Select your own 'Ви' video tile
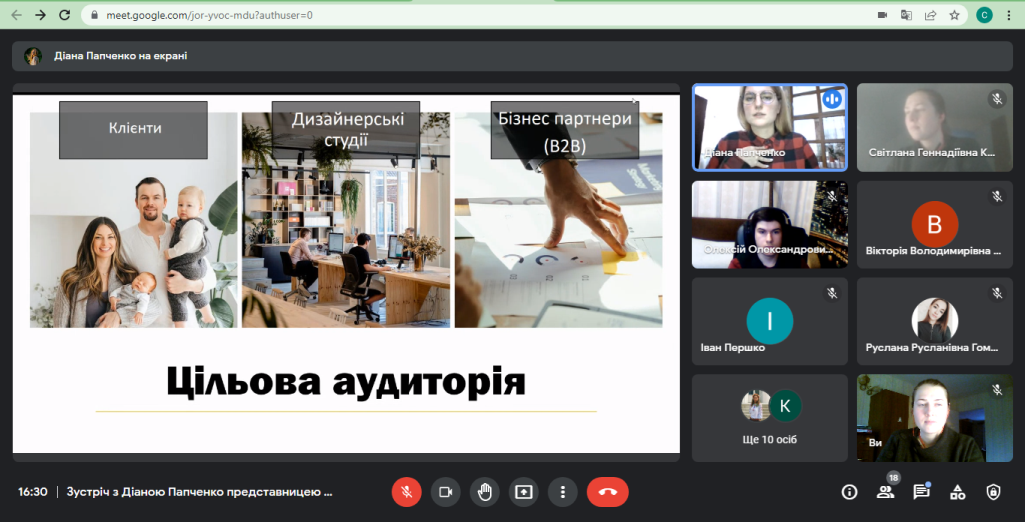The image size is (1025, 522). pos(935,418)
